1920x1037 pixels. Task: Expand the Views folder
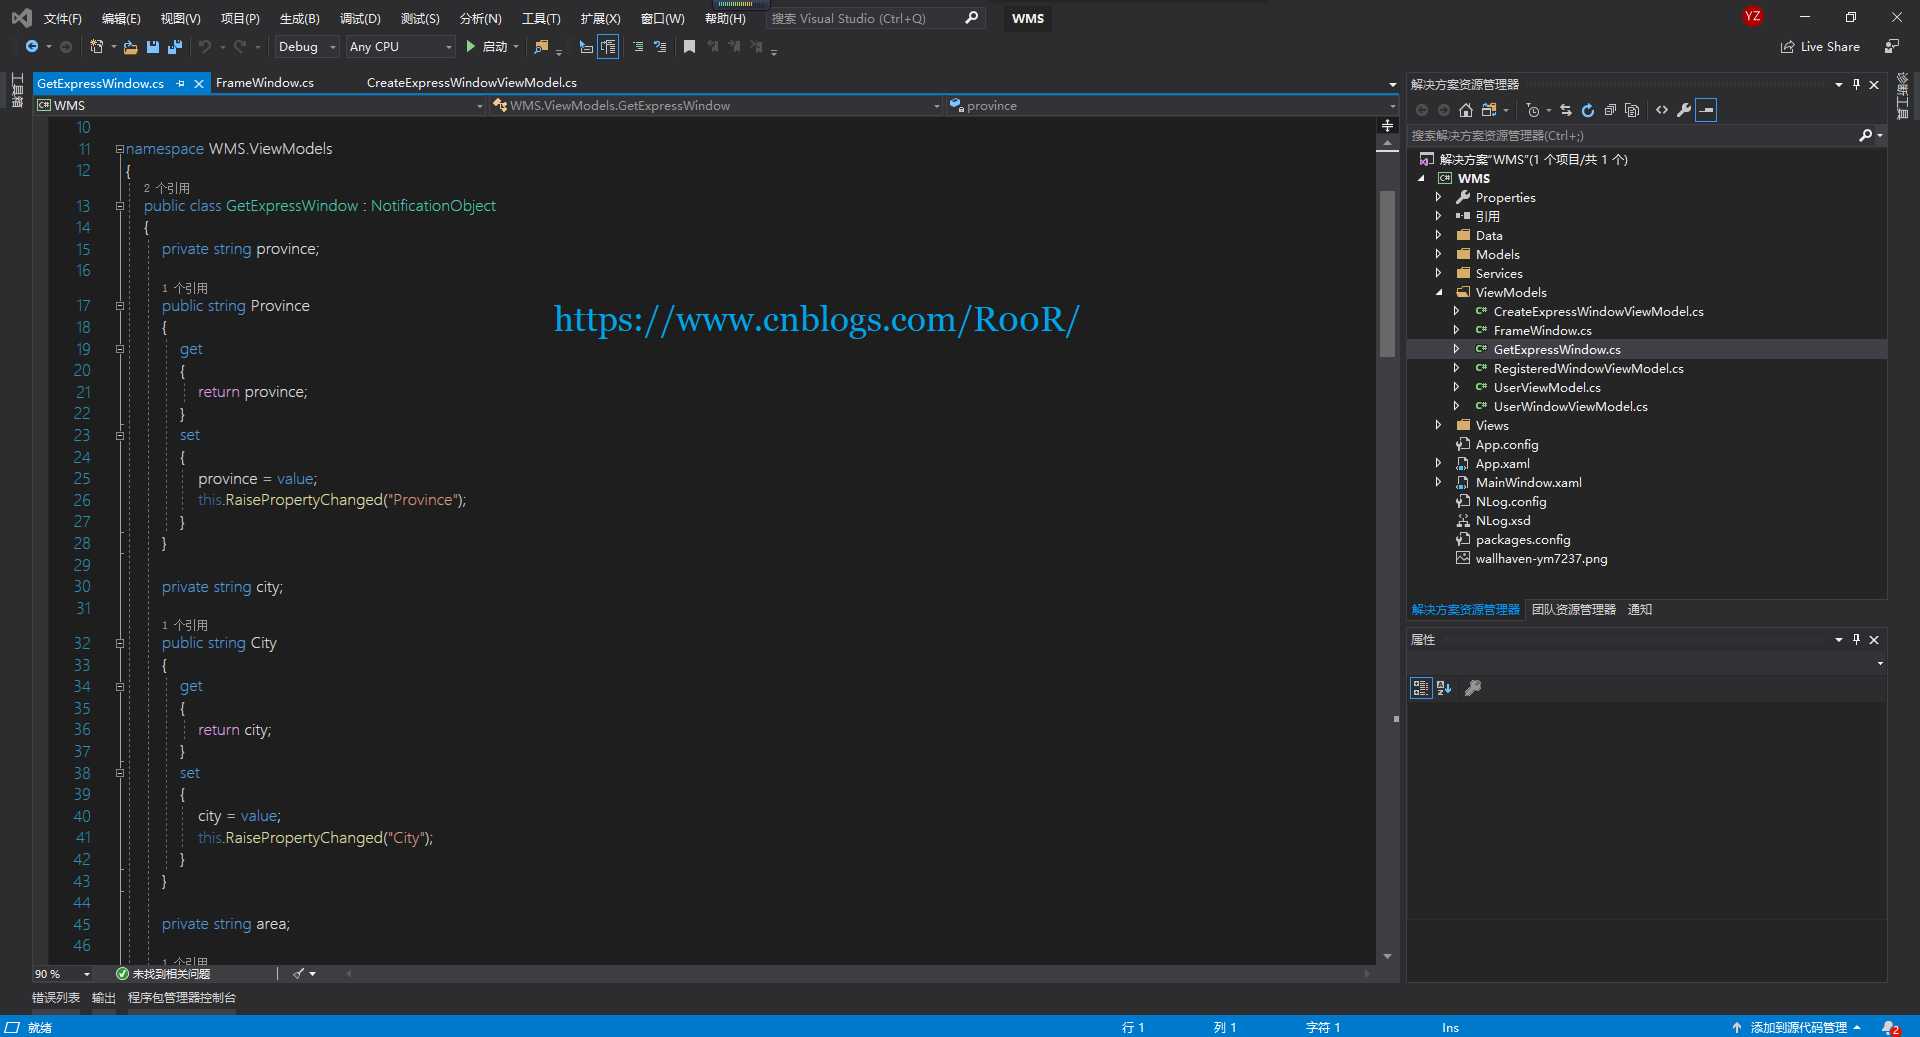click(1439, 425)
